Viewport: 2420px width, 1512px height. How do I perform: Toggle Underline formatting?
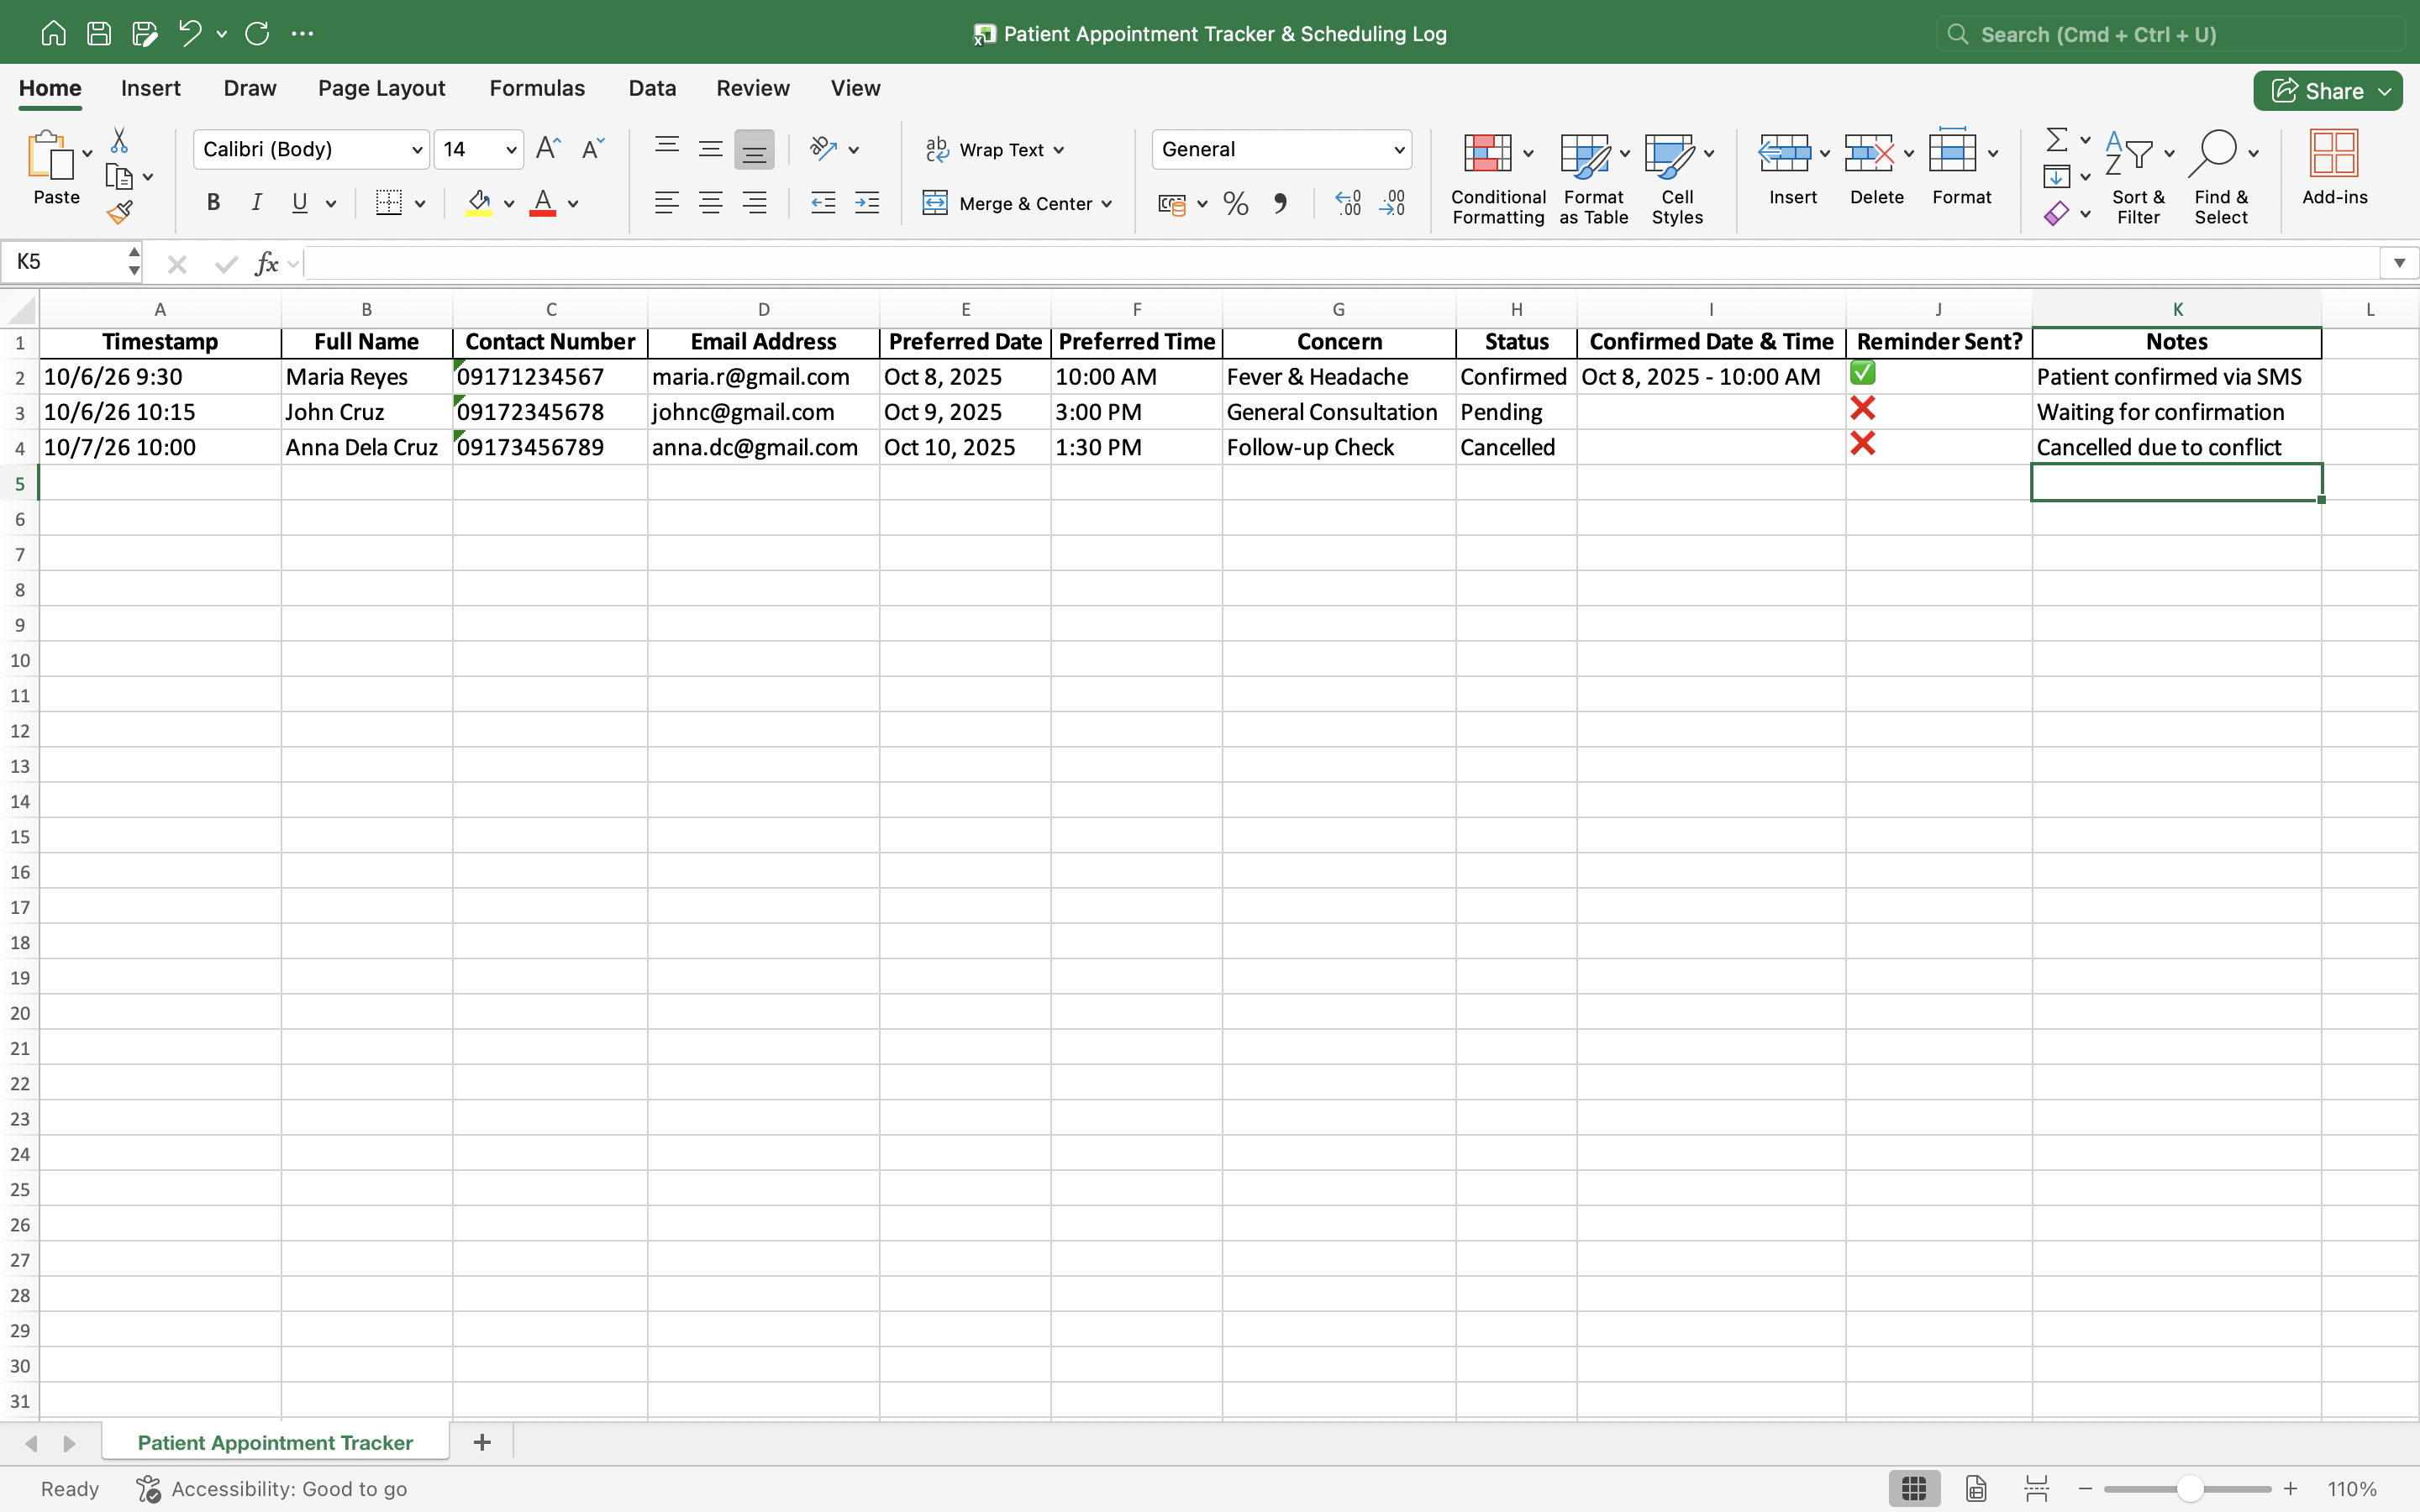[299, 203]
